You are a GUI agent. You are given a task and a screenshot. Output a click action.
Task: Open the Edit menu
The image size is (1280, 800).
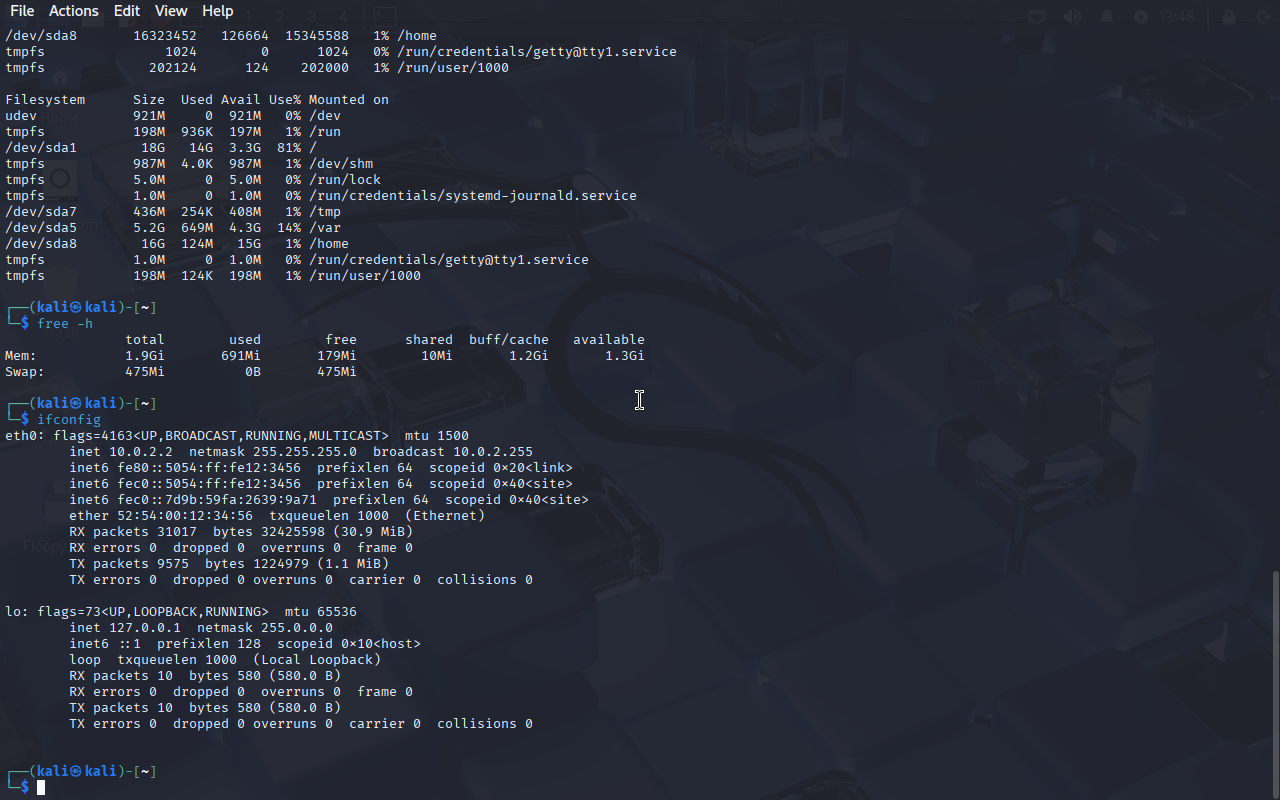pyautogui.click(x=127, y=11)
